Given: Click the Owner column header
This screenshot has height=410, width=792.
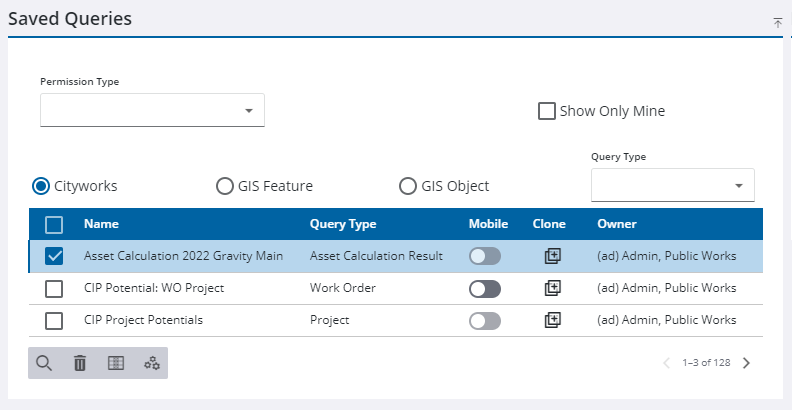Looking at the screenshot, I should click(617, 224).
